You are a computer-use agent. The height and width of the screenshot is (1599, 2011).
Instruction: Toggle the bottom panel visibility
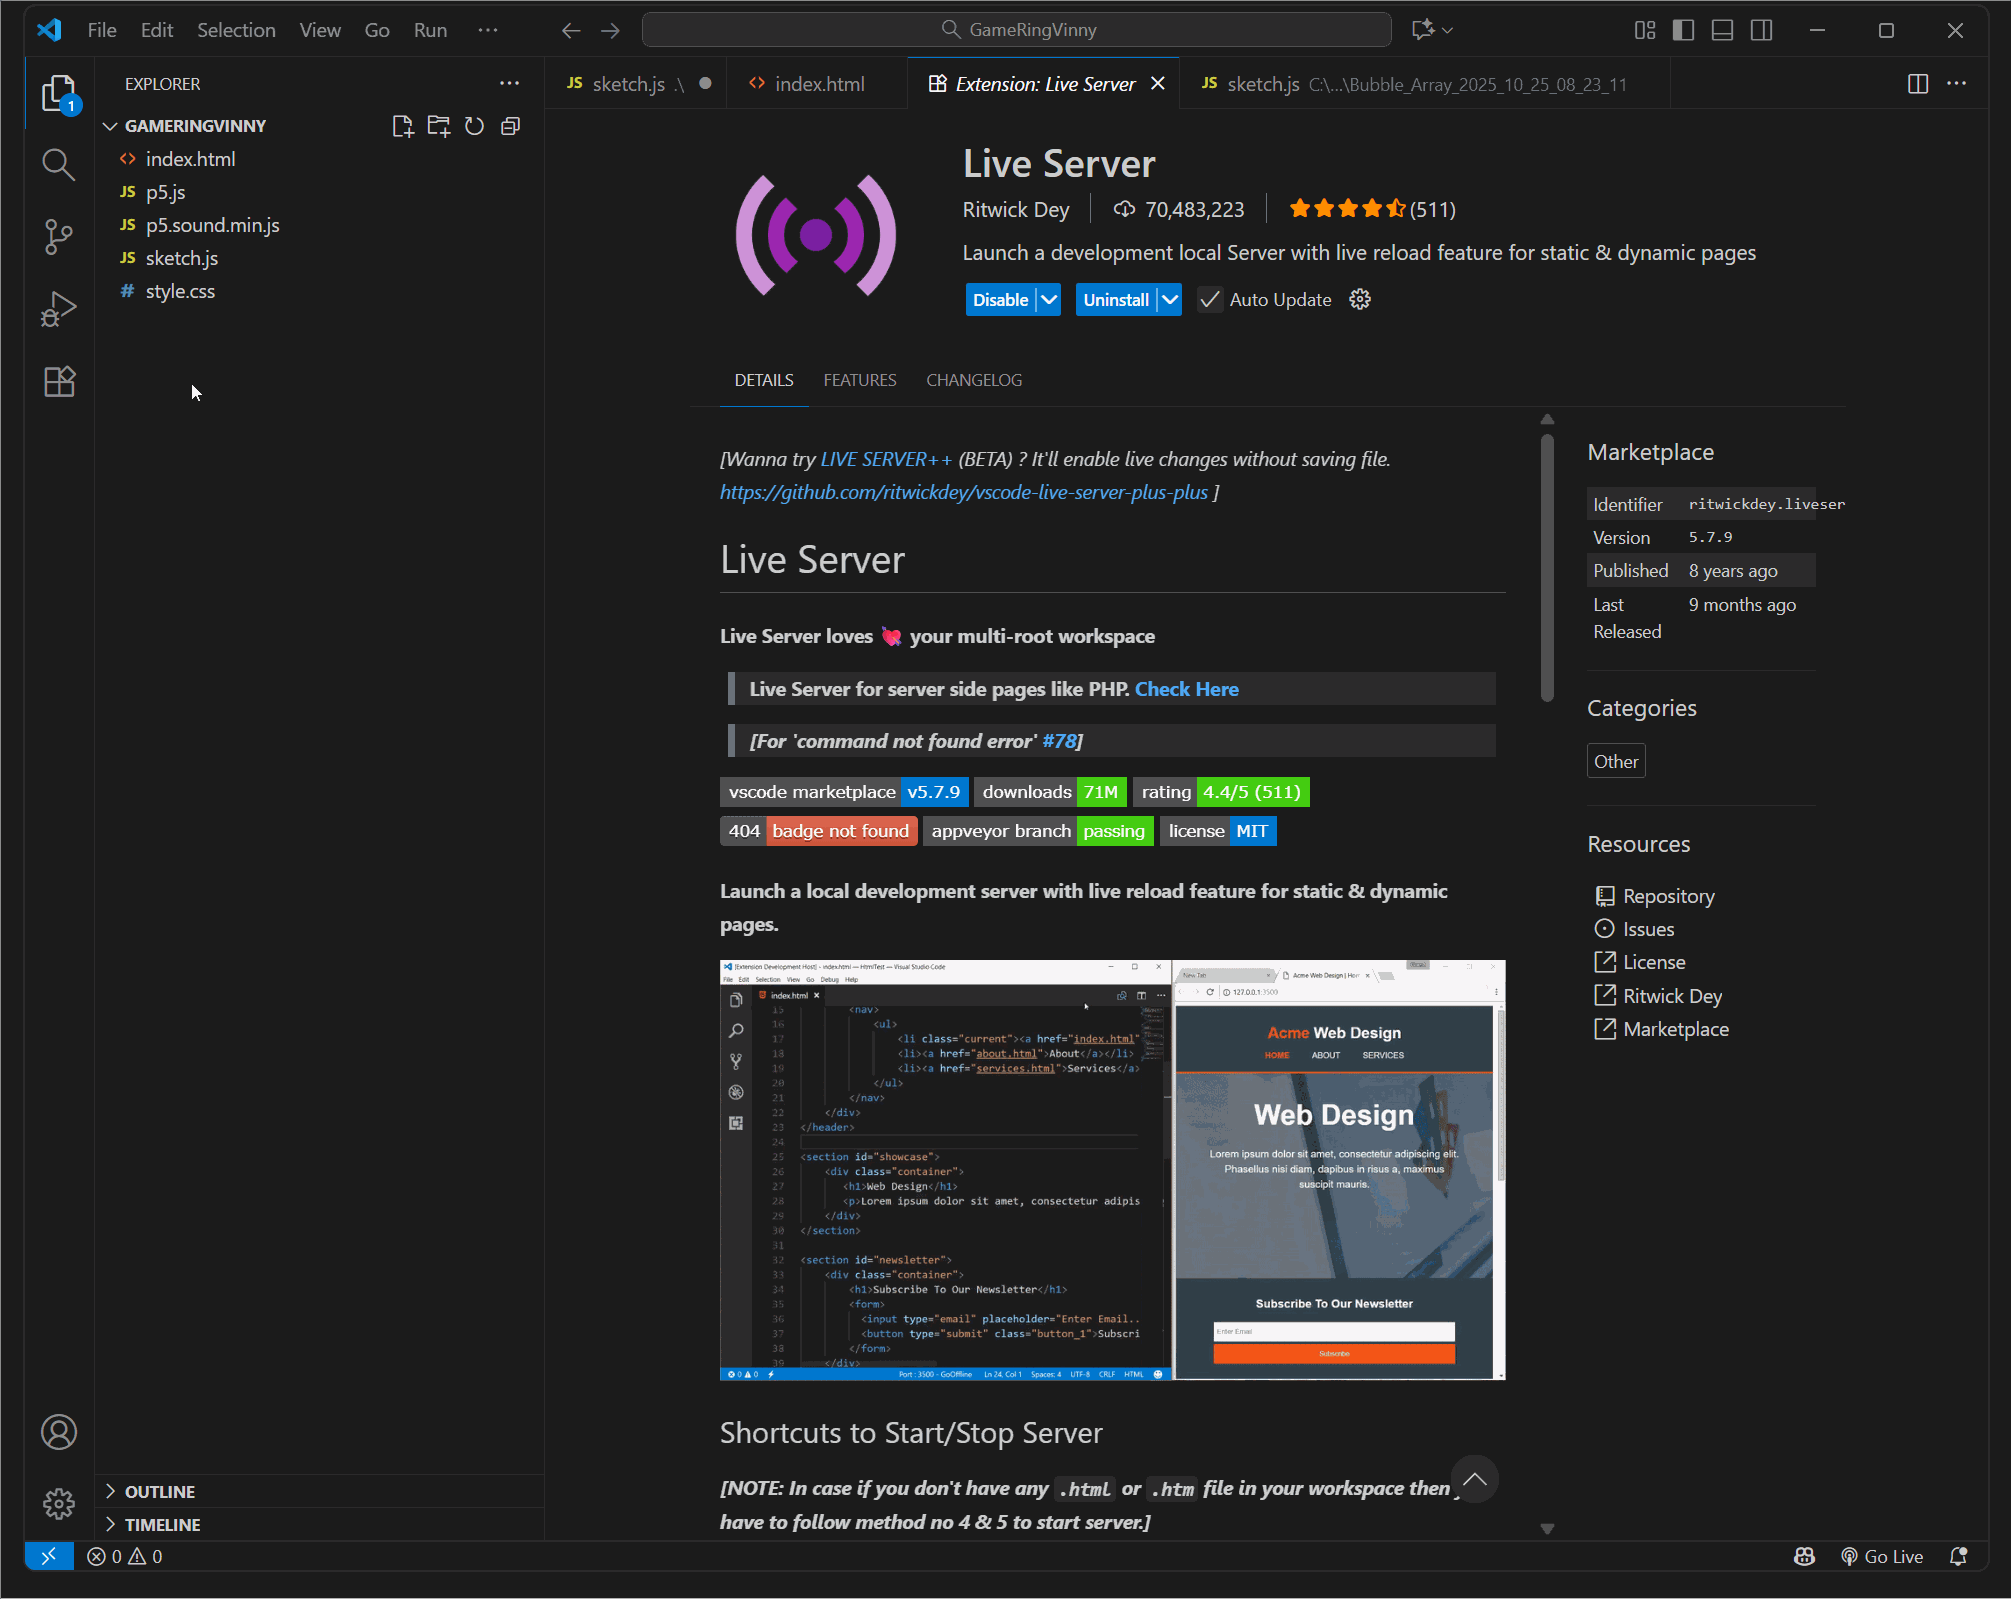pyautogui.click(x=1721, y=30)
